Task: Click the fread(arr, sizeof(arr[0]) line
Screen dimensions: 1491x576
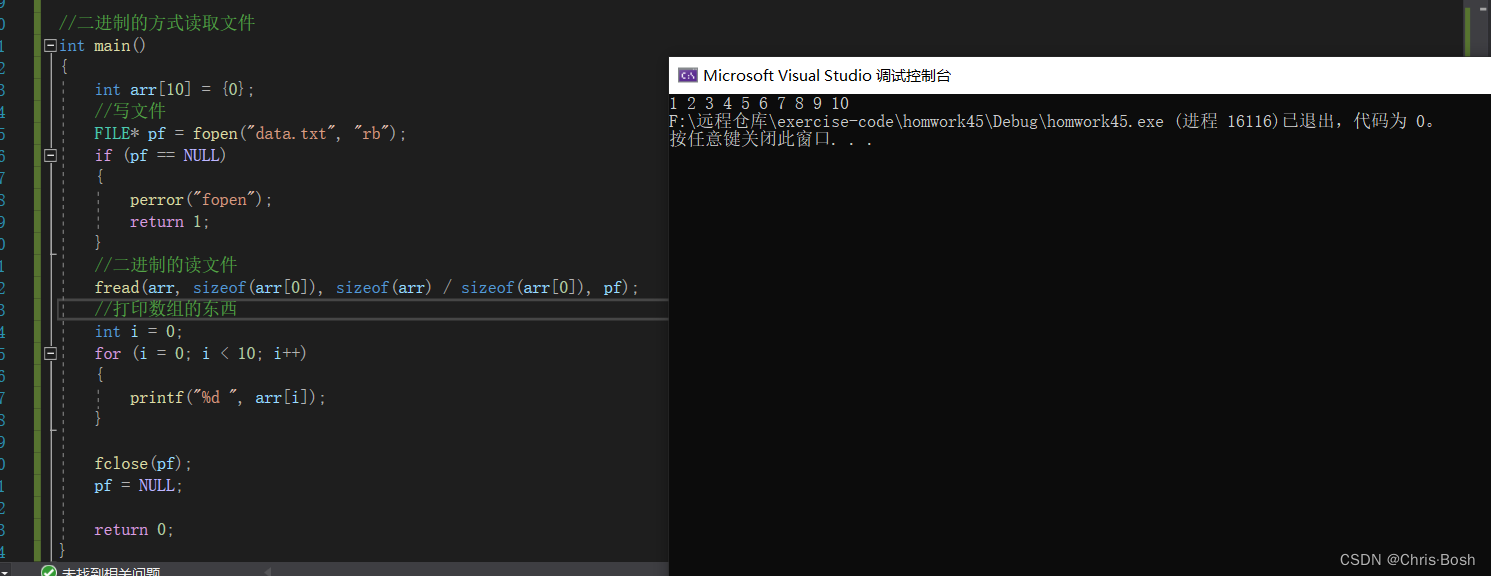Action: tap(367, 287)
